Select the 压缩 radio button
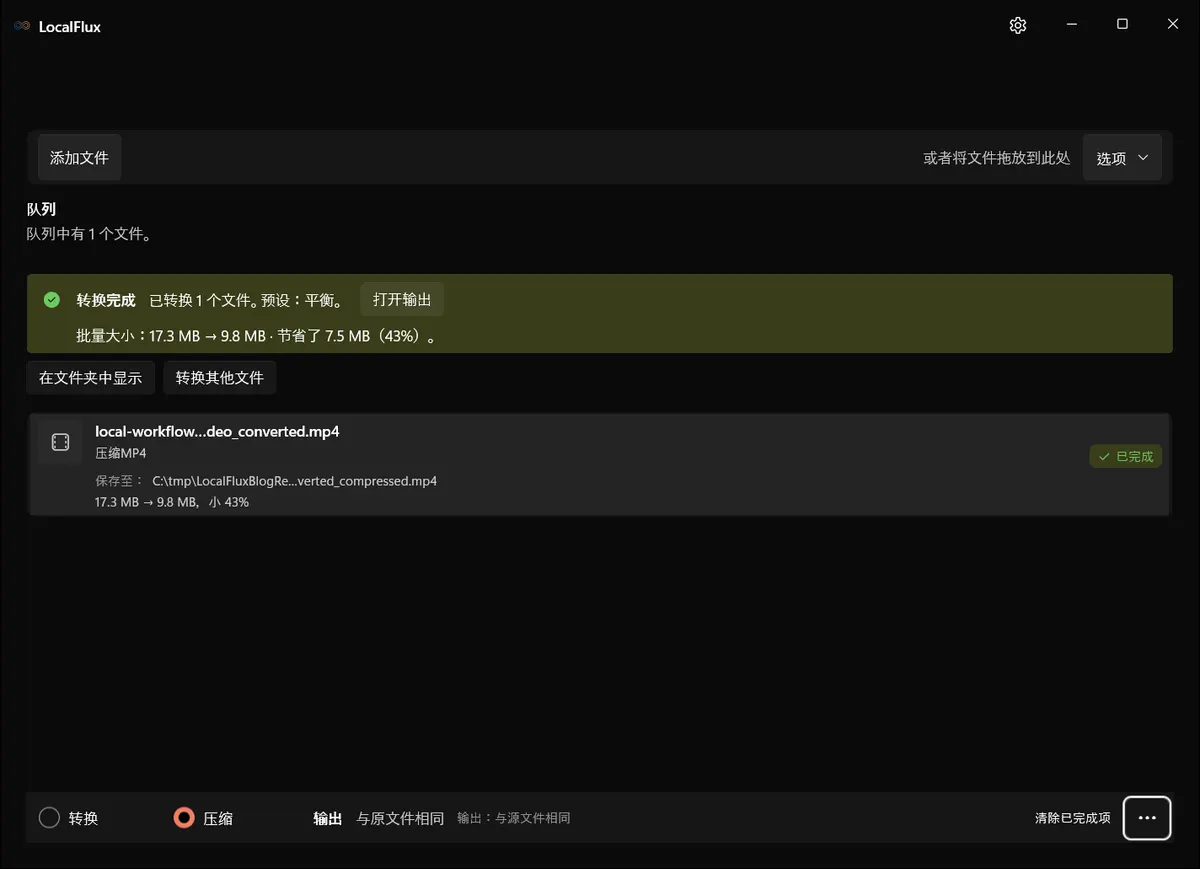The height and width of the screenshot is (869, 1200). coord(184,818)
